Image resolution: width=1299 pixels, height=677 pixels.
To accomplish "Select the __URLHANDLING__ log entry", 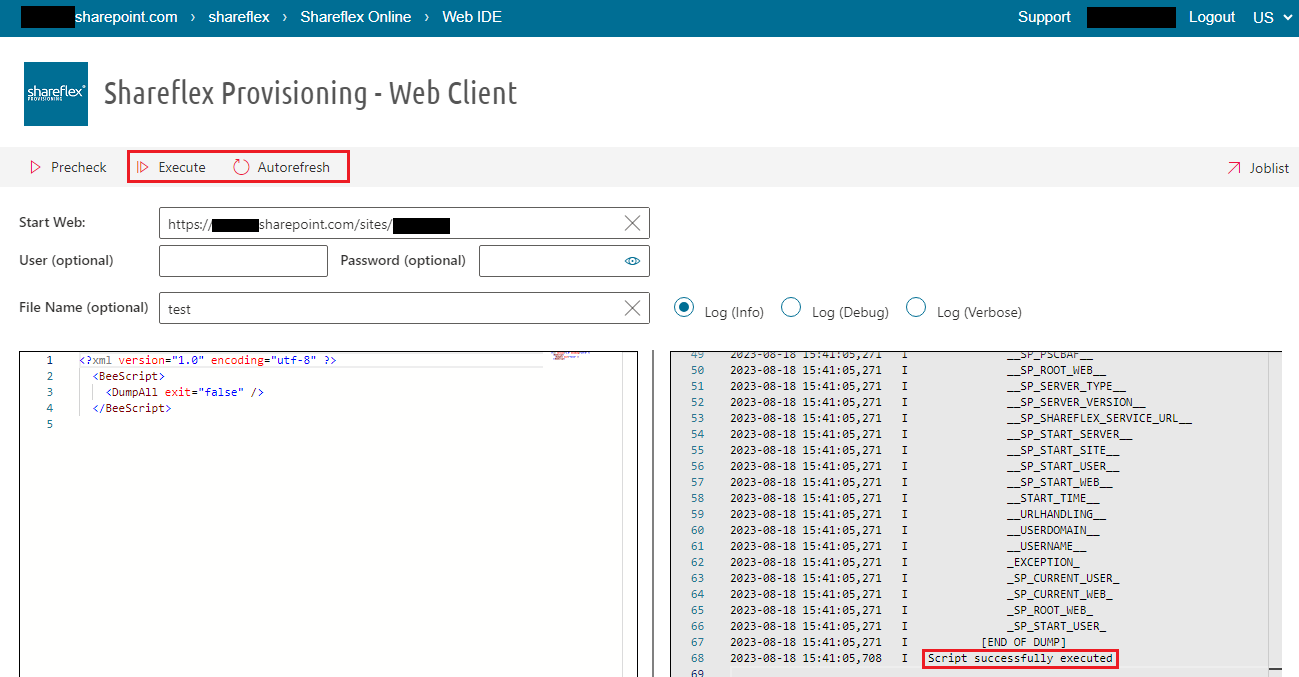I will coord(1056,514).
